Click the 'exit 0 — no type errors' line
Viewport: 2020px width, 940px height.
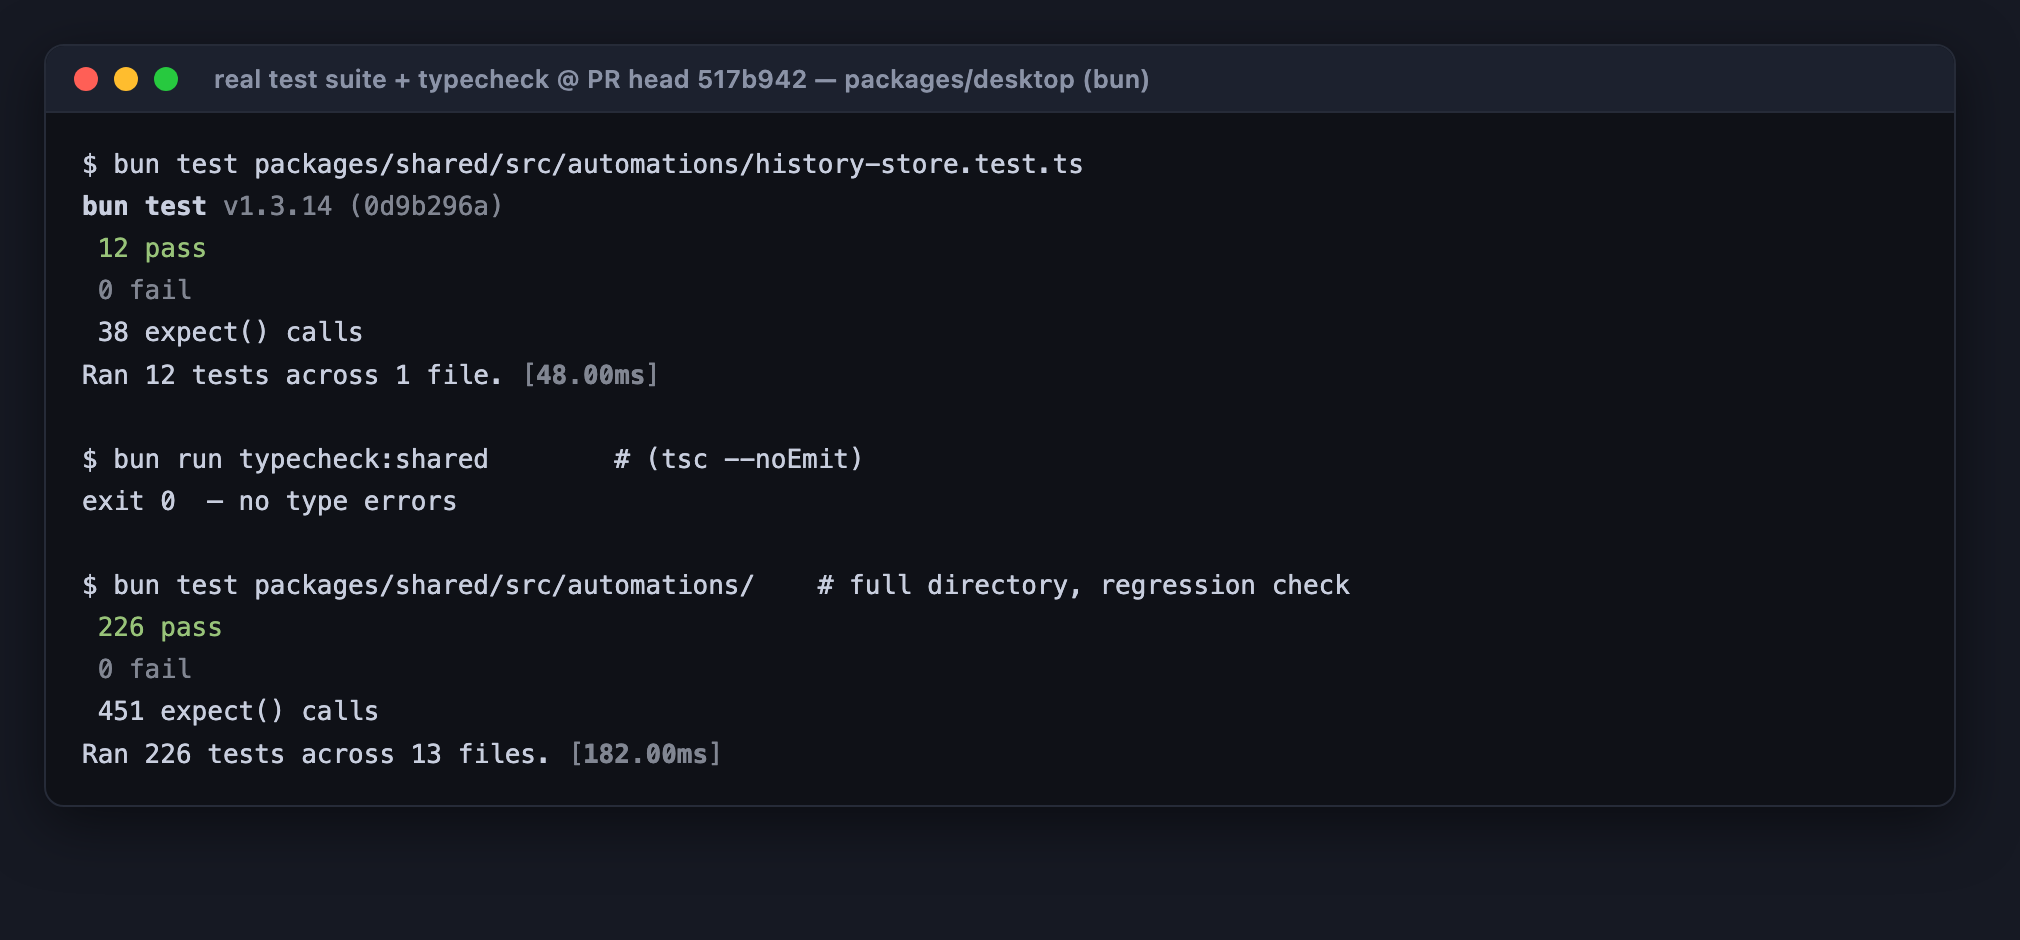click(269, 501)
